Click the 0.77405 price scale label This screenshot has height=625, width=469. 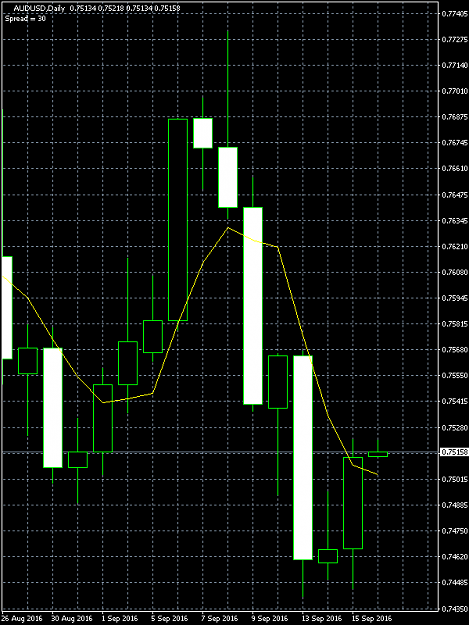[455, 14]
